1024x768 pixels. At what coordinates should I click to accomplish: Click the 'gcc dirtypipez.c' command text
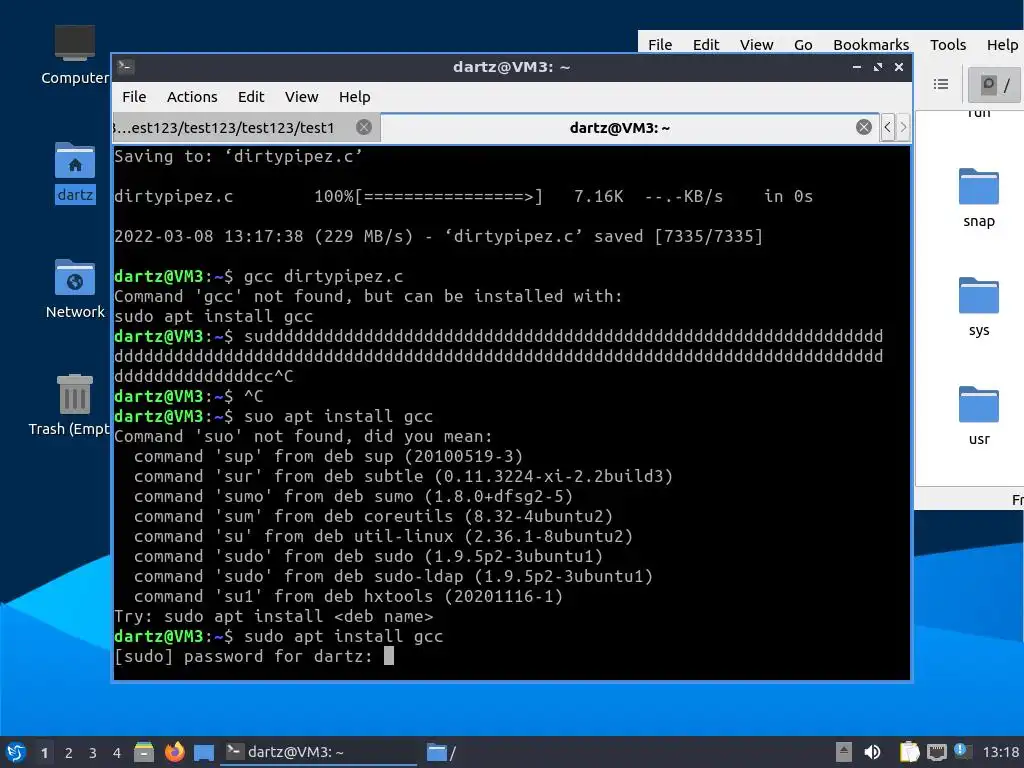click(323, 276)
